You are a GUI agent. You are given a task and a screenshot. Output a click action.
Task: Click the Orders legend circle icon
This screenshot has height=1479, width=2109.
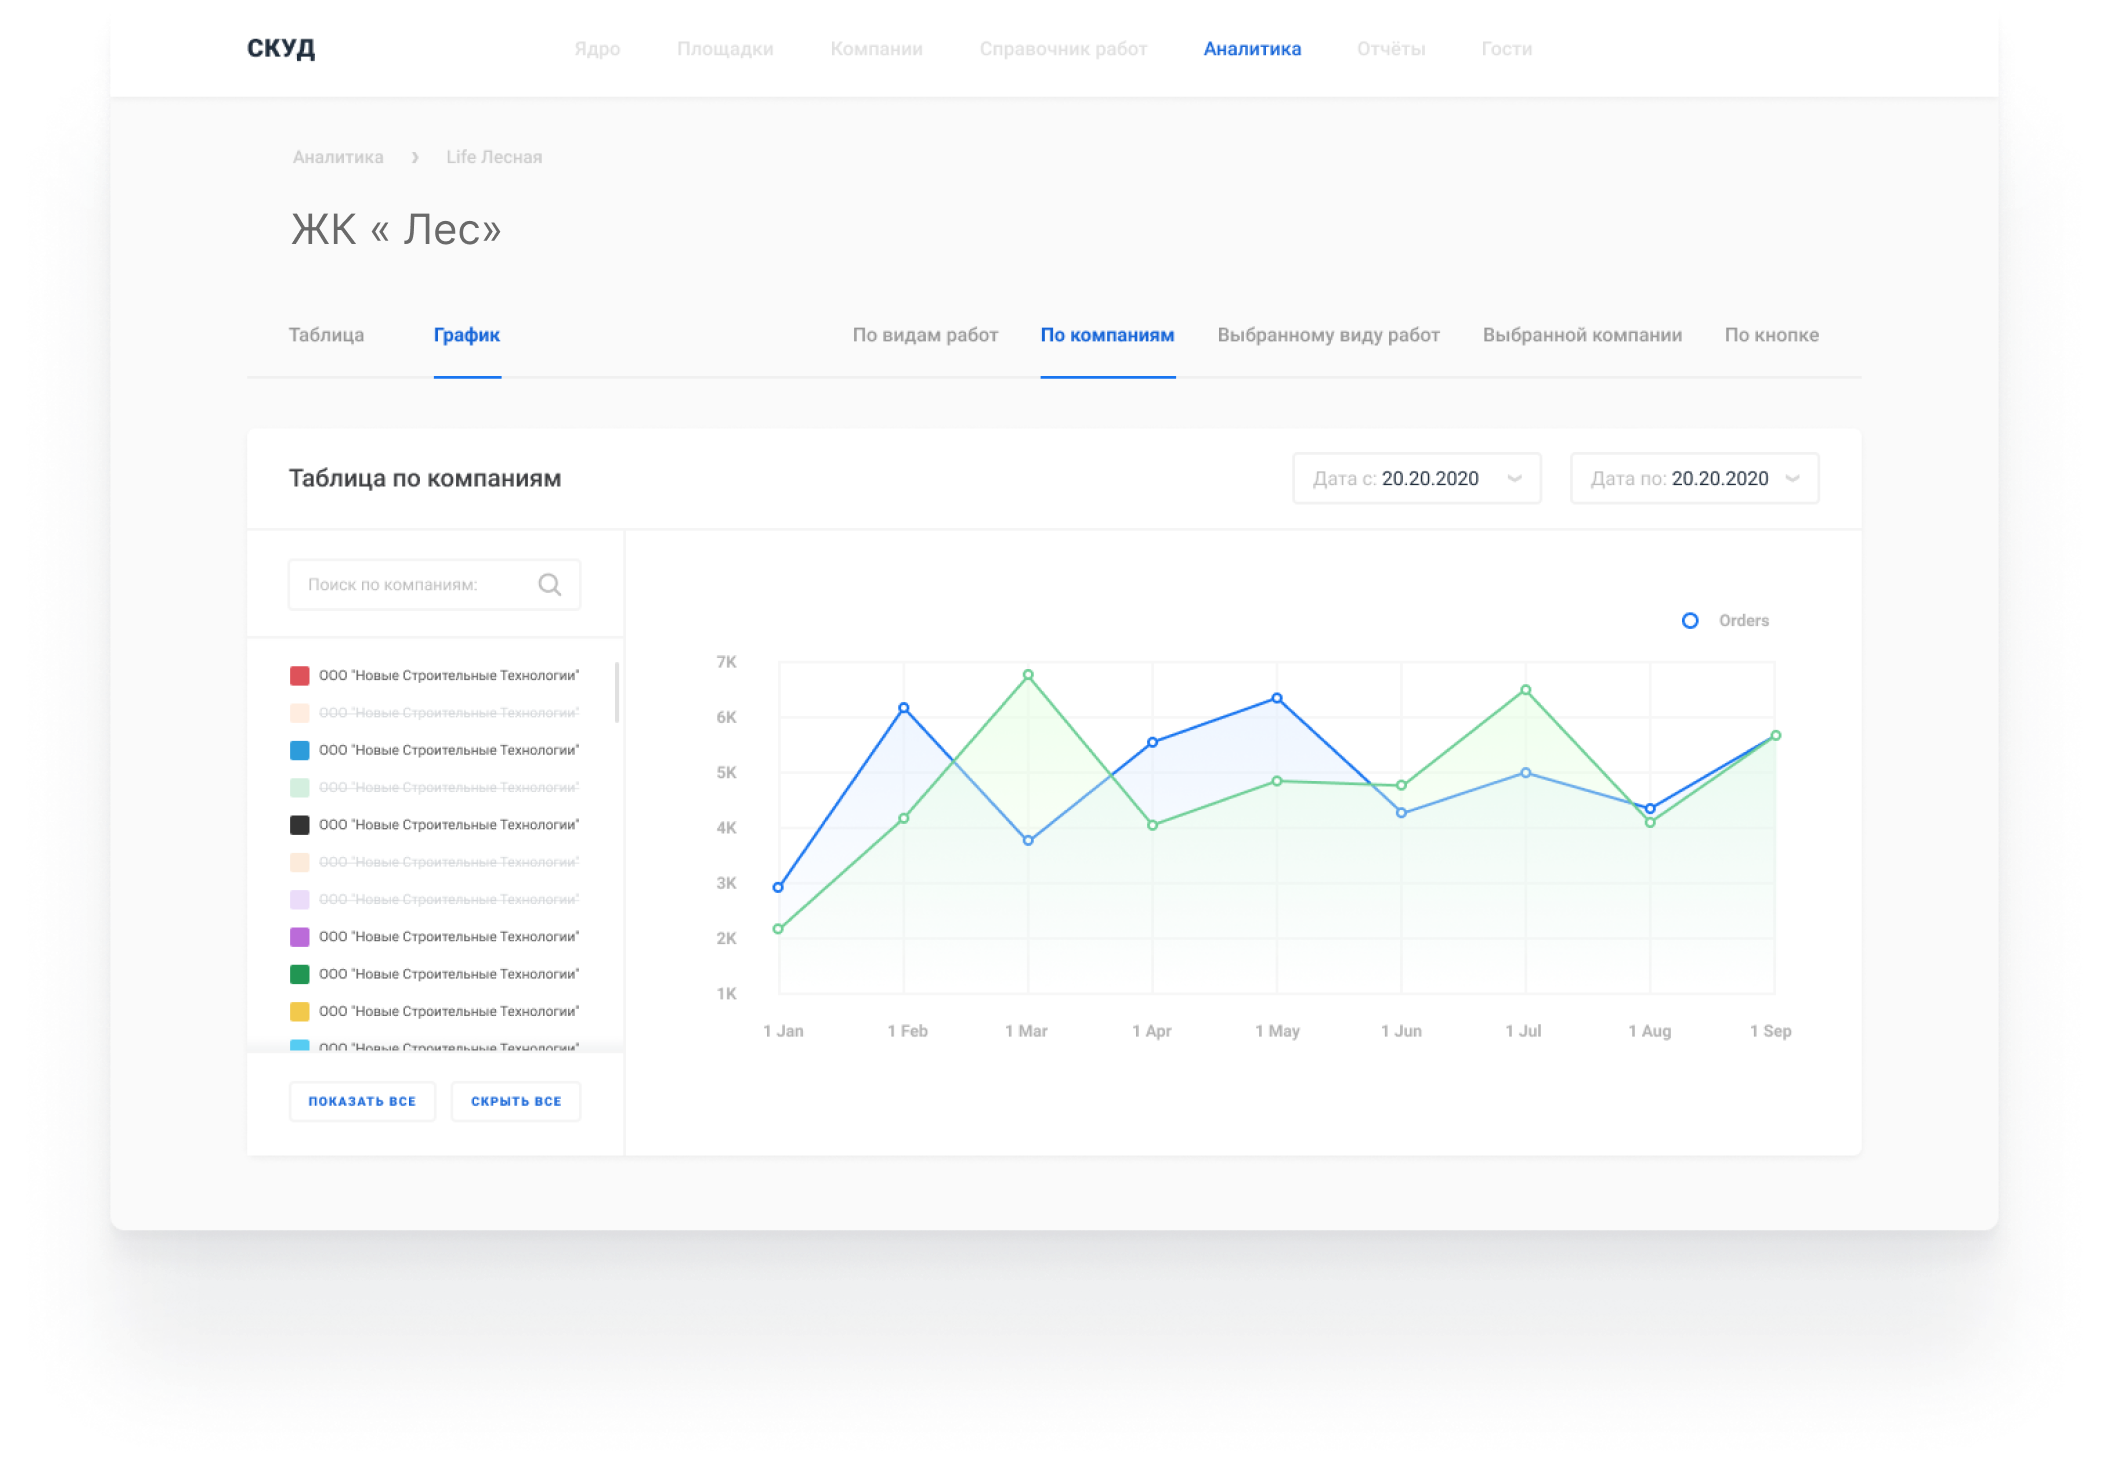[1690, 621]
